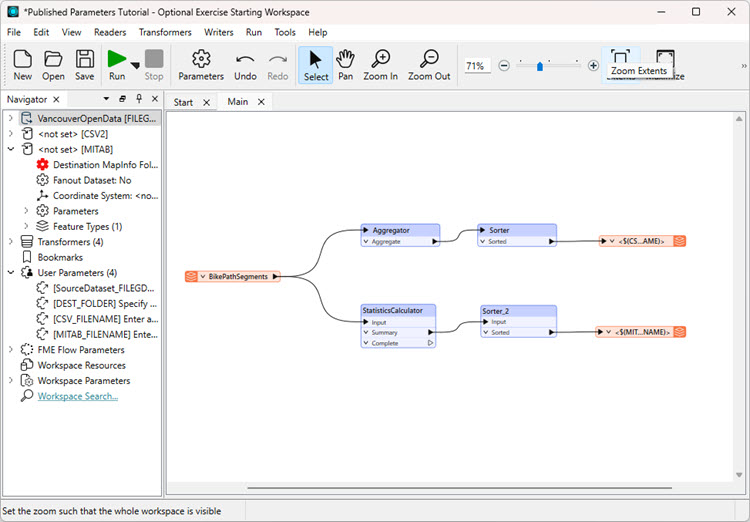Screen dimensions: 750x522
Task: Click the Zoom Extents toolbar icon
Action: (620, 56)
